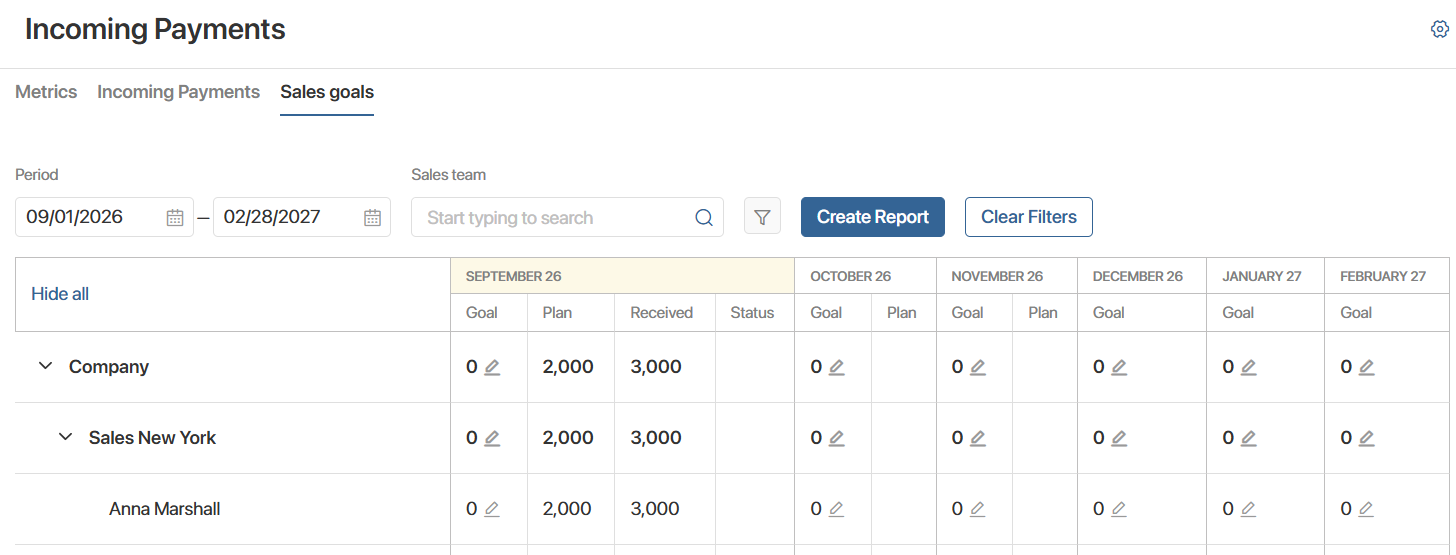Edit Sales New York September 26 goal pencil

(x=492, y=438)
